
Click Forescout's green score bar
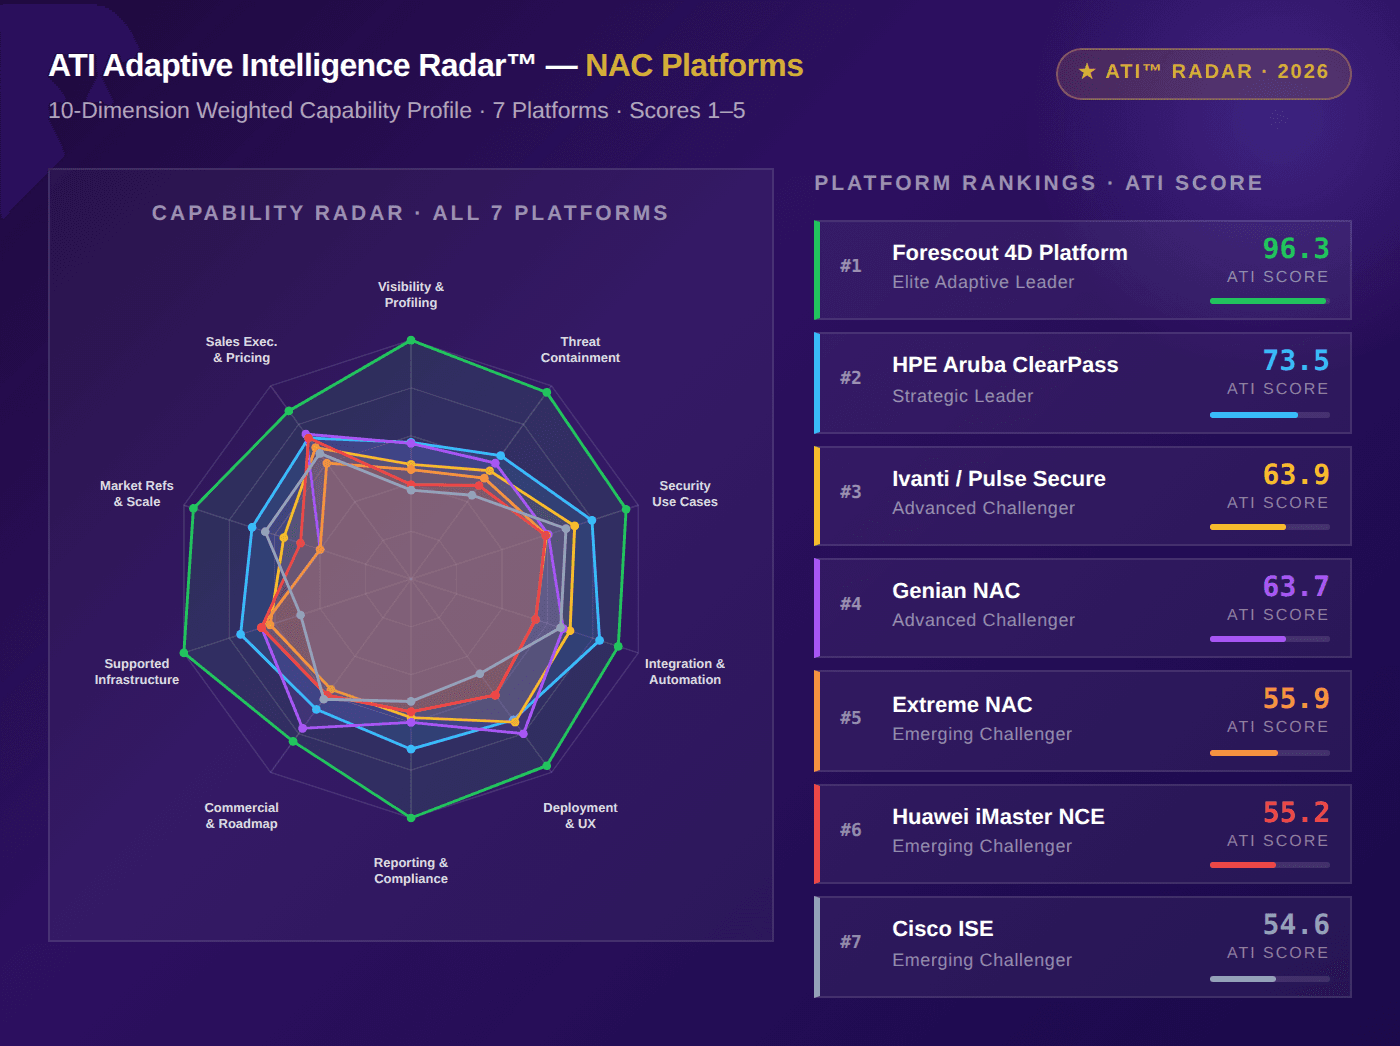(1270, 301)
